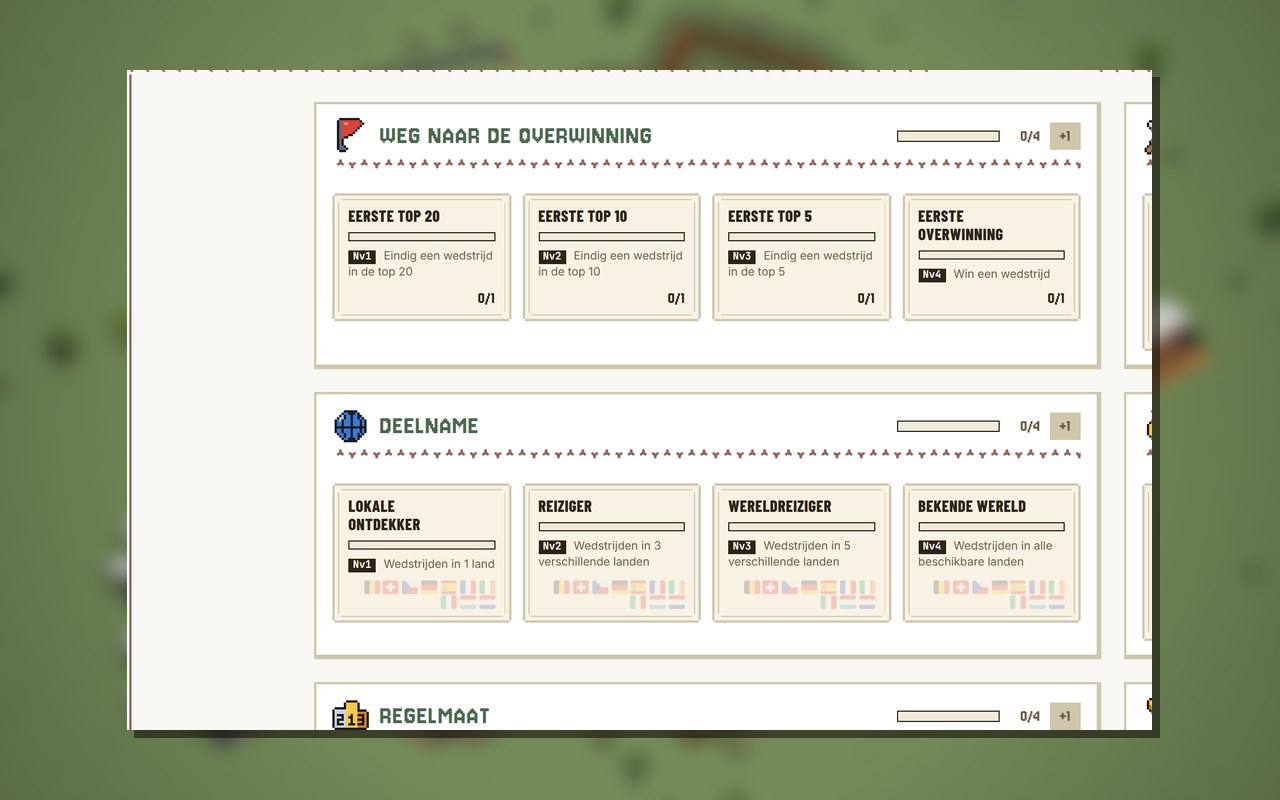Click the red flag icon beside Weg naar de overwinning
Viewport: 1280px width, 800px height.
(x=350, y=135)
